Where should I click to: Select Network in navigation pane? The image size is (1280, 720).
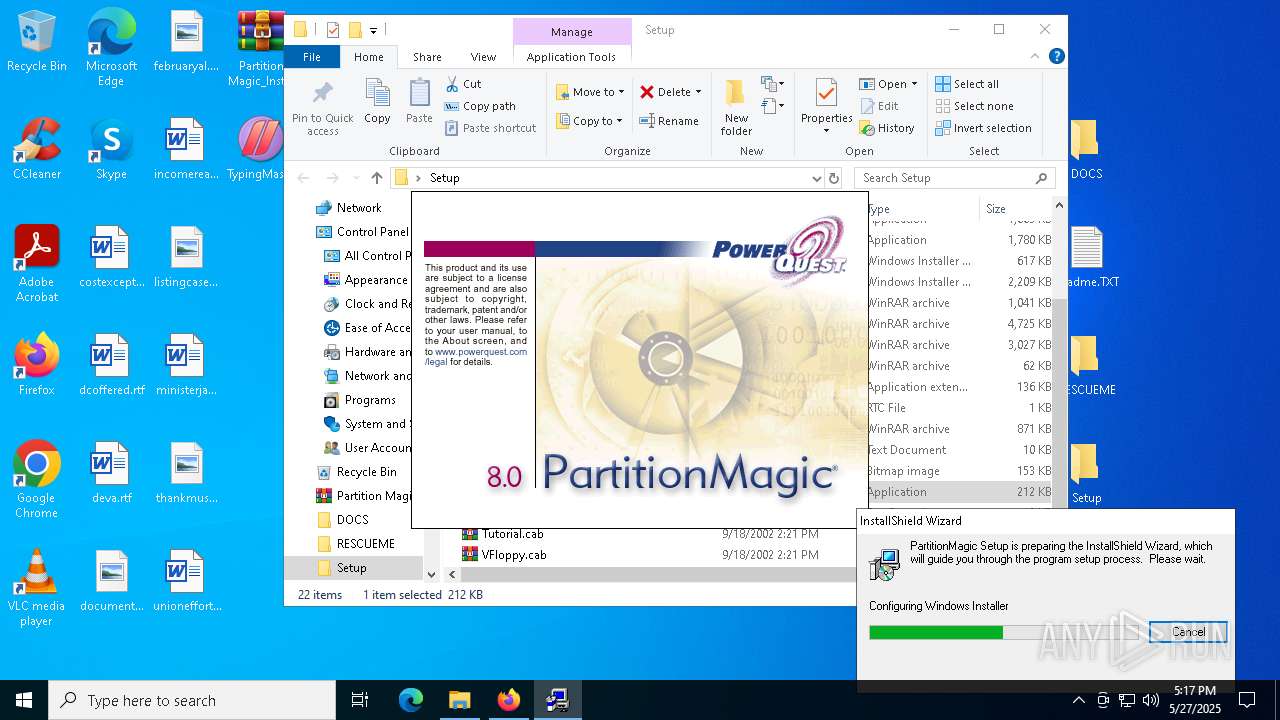(359, 208)
